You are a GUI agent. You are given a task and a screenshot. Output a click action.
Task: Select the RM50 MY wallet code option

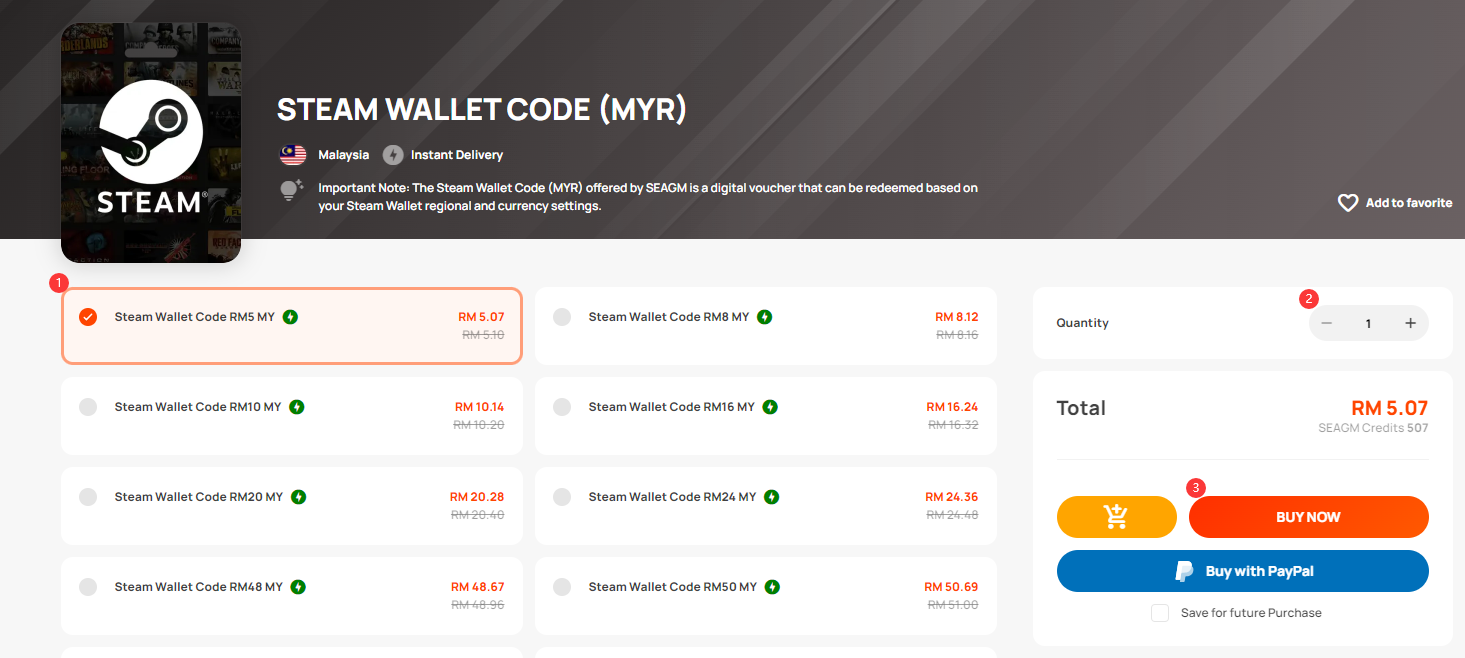(x=562, y=587)
